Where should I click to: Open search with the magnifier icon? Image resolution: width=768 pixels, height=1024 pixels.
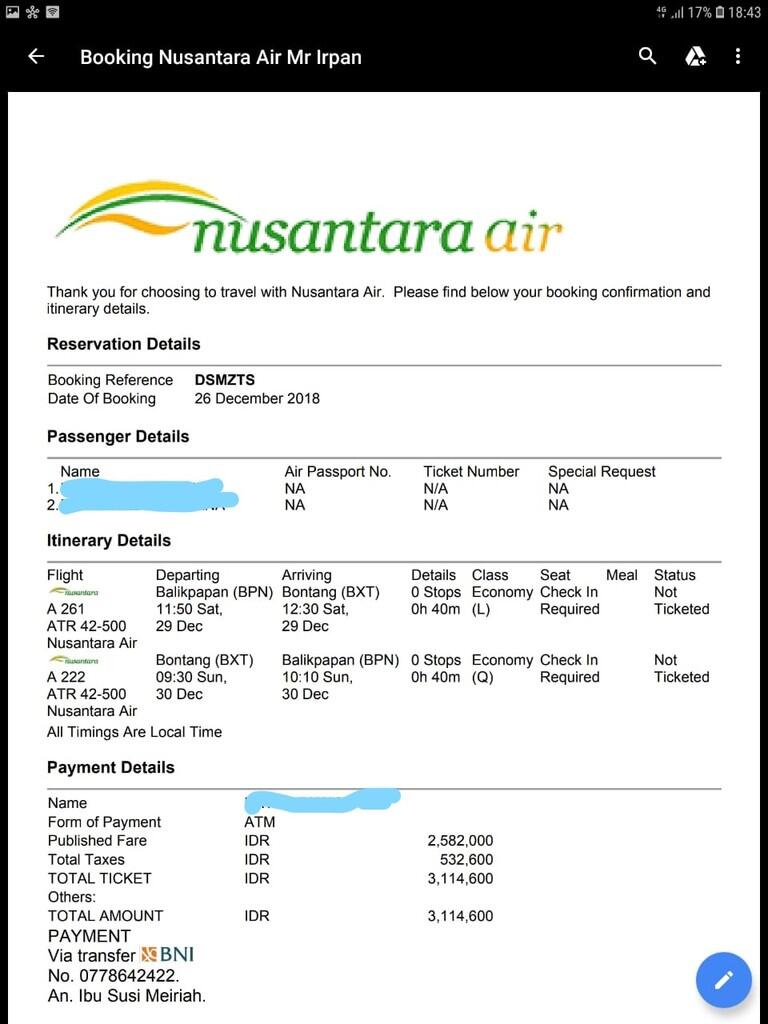coord(647,56)
